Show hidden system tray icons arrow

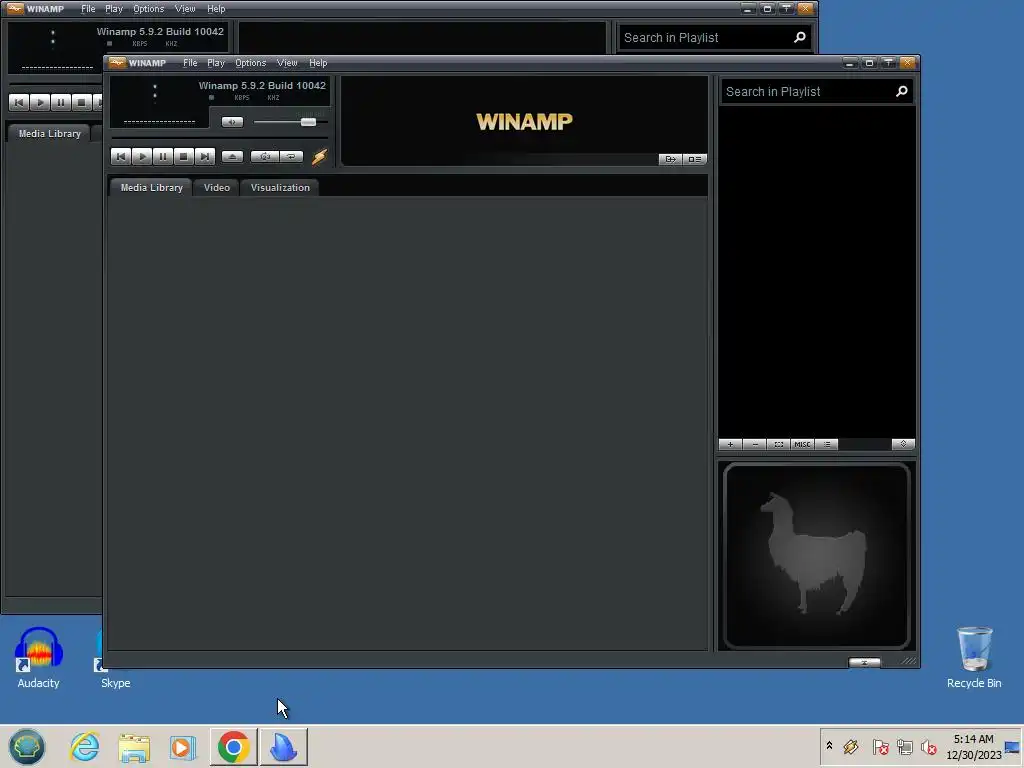pos(829,746)
